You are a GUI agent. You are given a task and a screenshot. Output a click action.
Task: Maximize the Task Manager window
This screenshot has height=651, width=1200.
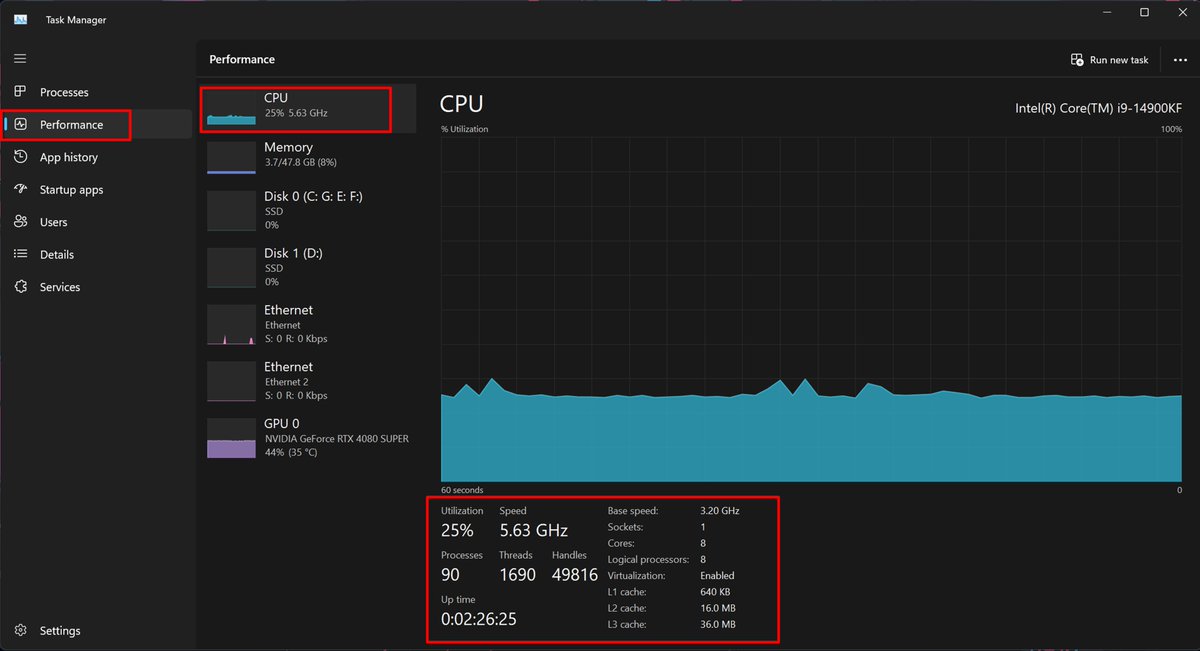click(x=1144, y=13)
